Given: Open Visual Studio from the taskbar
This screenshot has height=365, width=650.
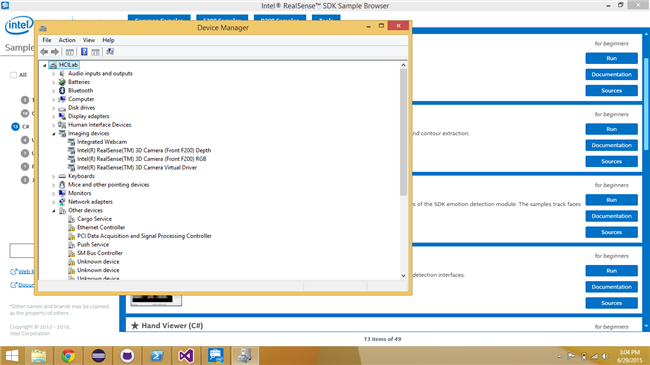Looking at the screenshot, I should (x=186, y=355).
